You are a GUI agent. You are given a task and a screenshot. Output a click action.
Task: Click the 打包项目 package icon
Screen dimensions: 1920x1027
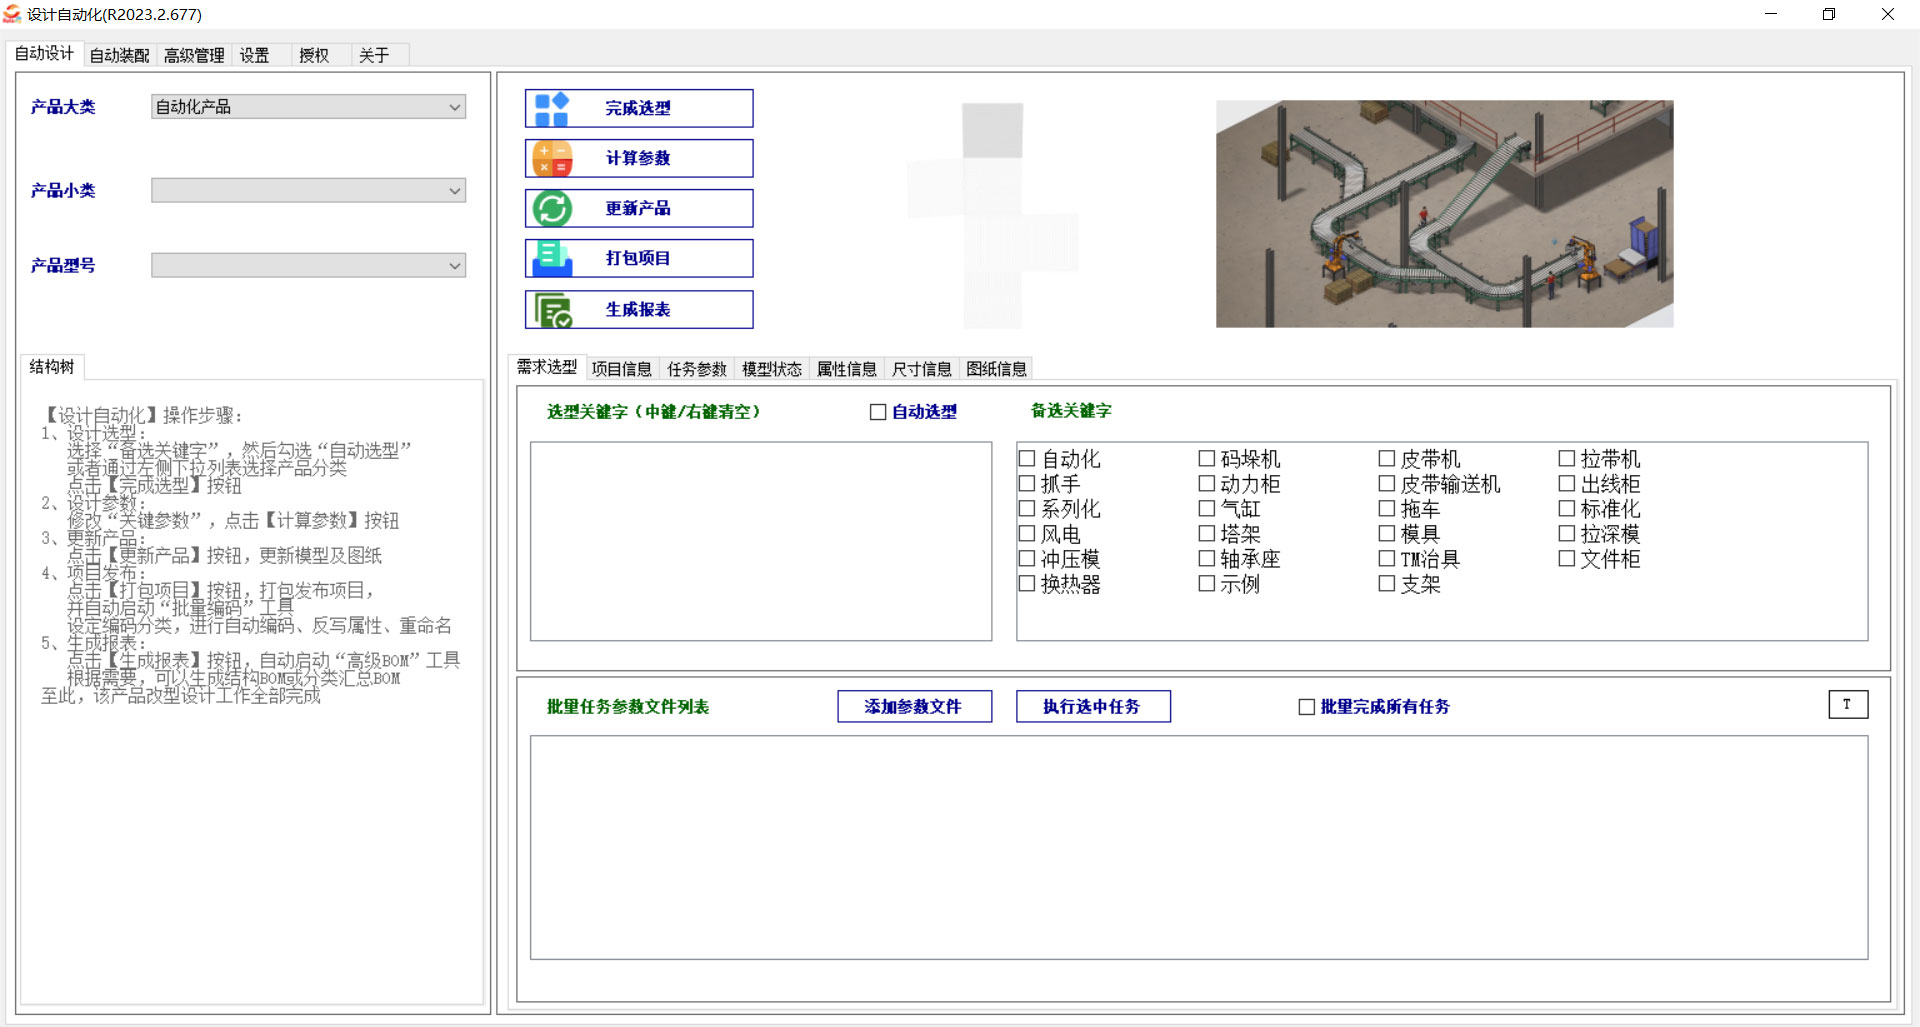pos(551,258)
